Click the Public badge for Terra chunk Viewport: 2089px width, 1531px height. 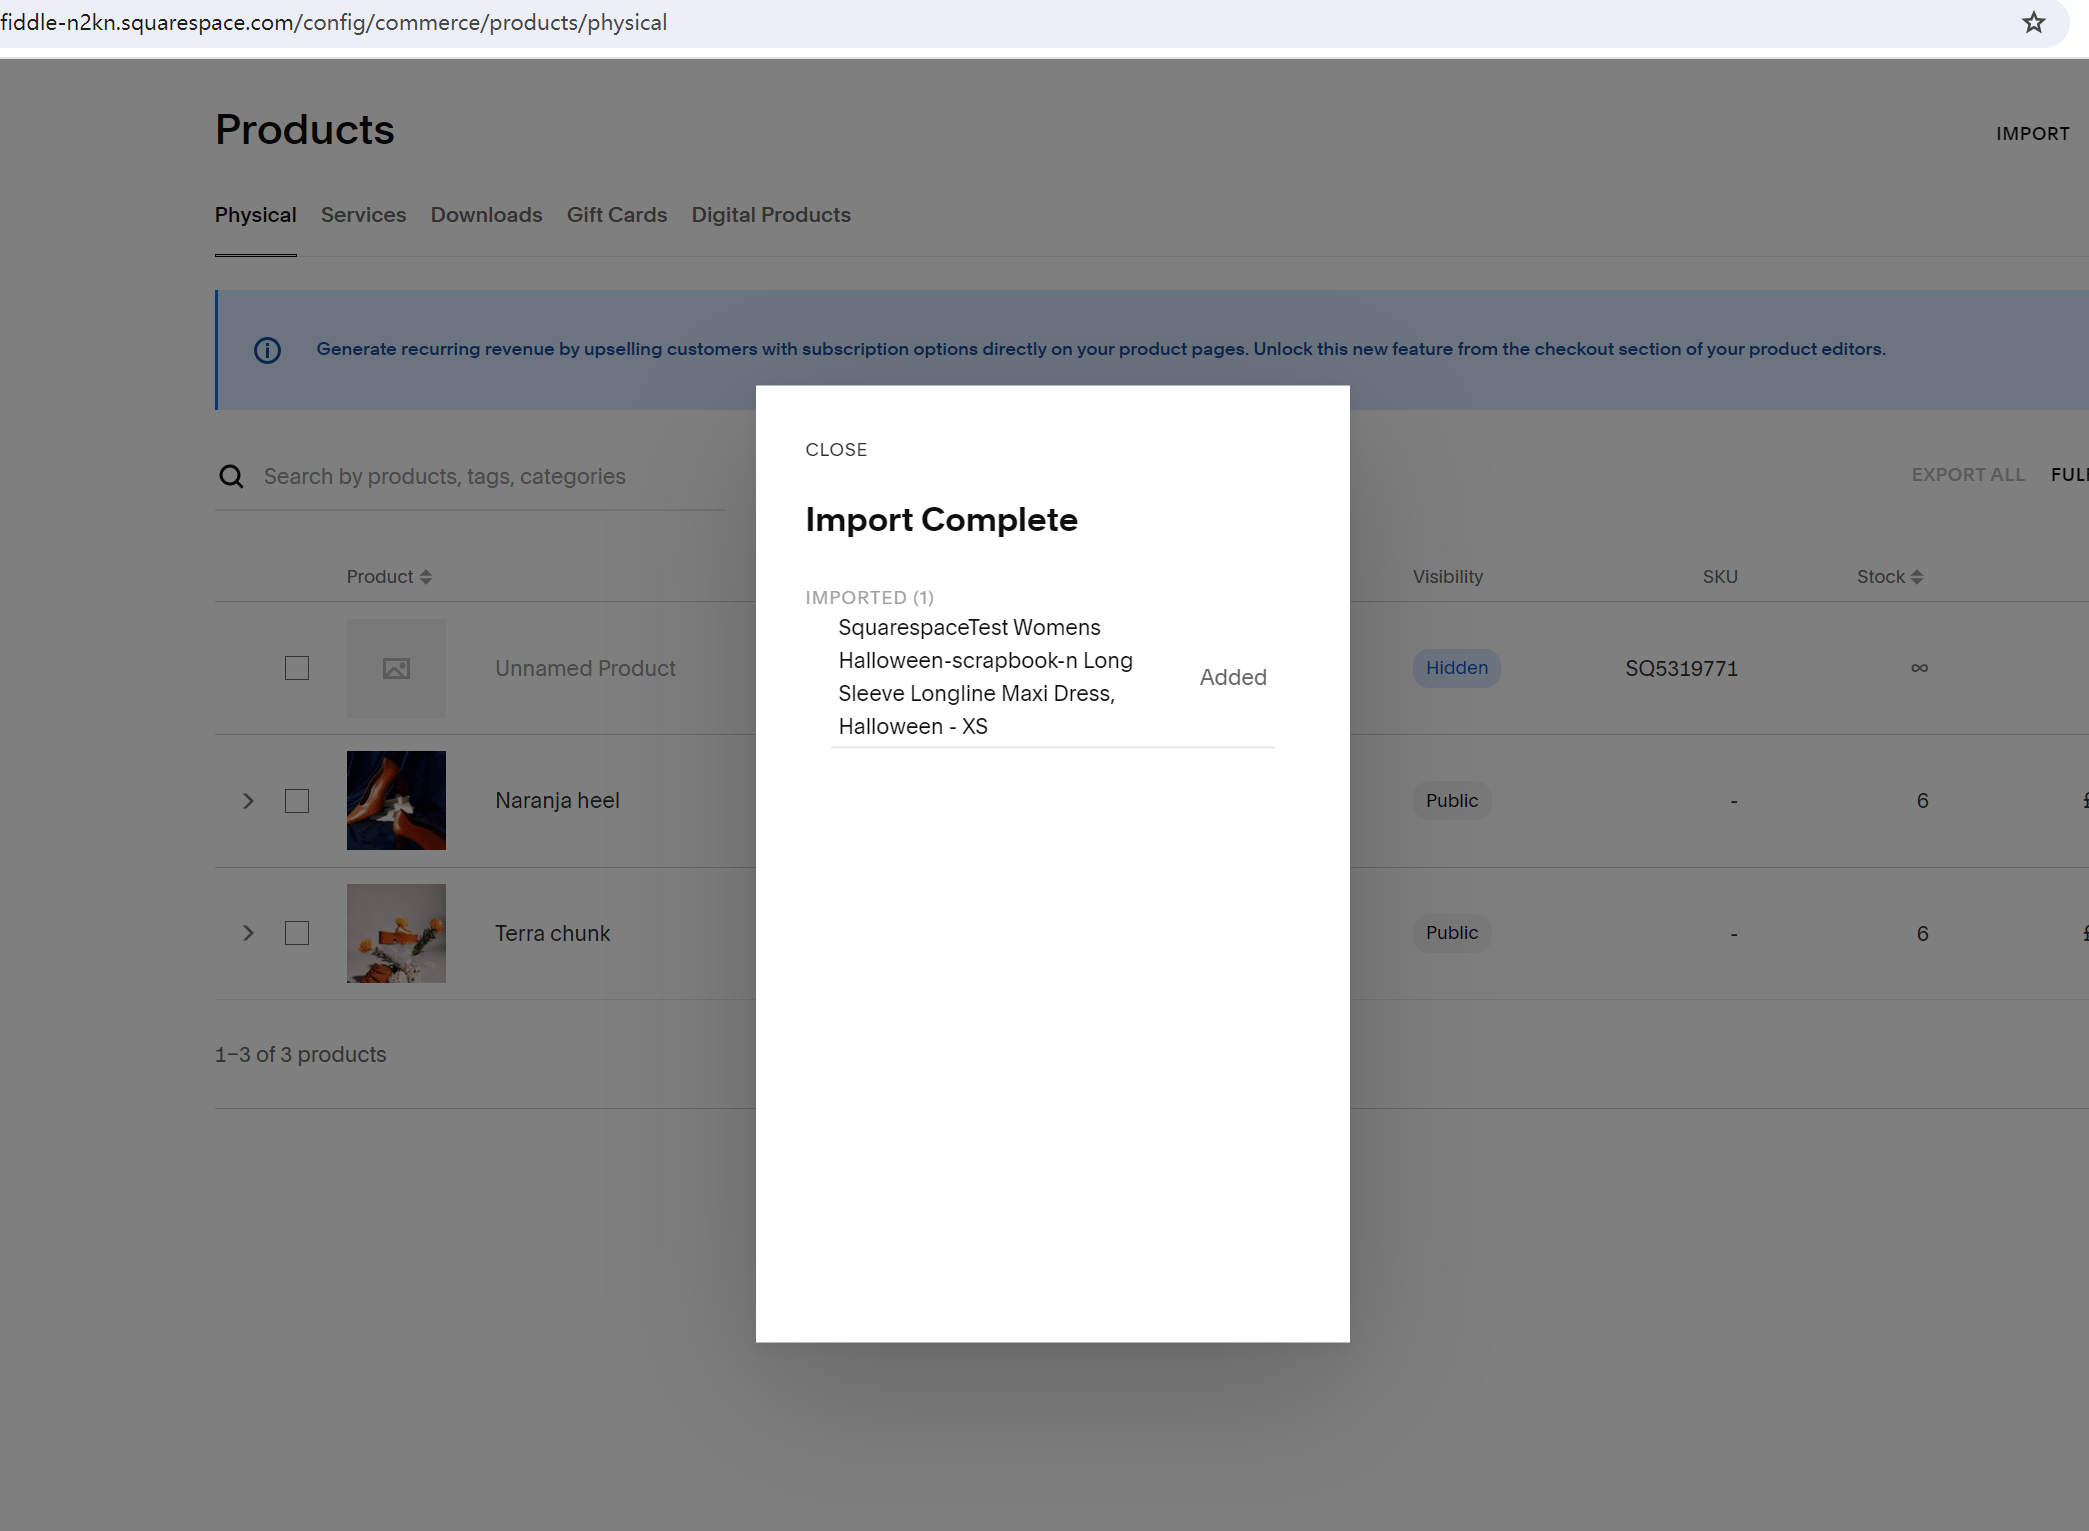tap(1451, 933)
